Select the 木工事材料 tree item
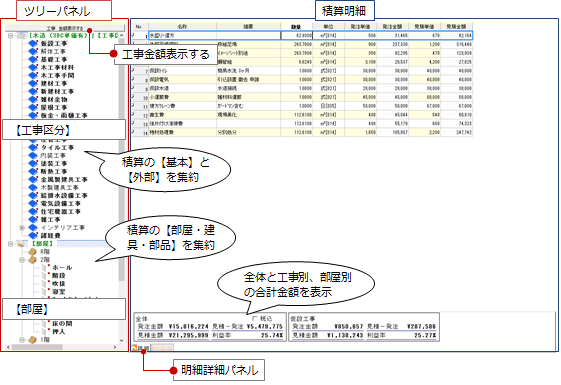Screen dimensions: 561x385 pyautogui.click(x=57, y=67)
